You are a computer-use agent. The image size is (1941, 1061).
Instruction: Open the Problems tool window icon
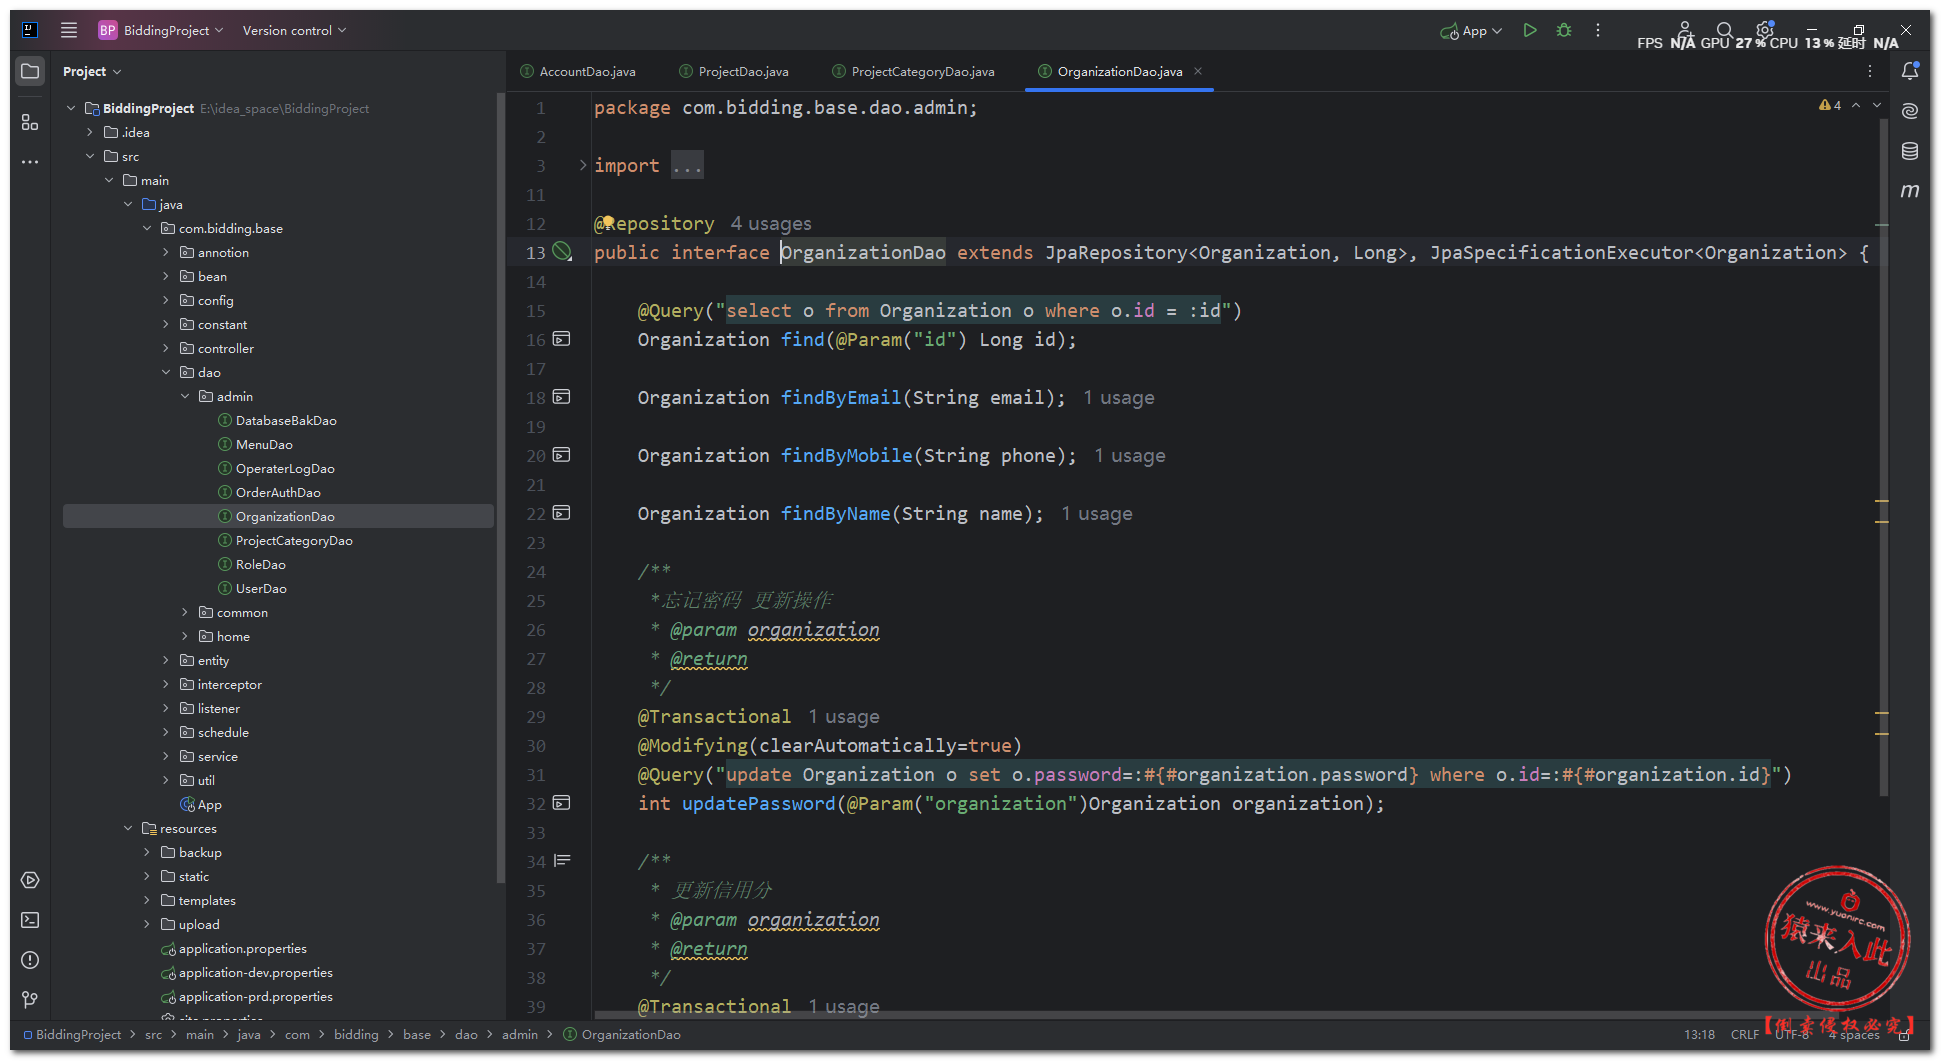pyautogui.click(x=30, y=960)
